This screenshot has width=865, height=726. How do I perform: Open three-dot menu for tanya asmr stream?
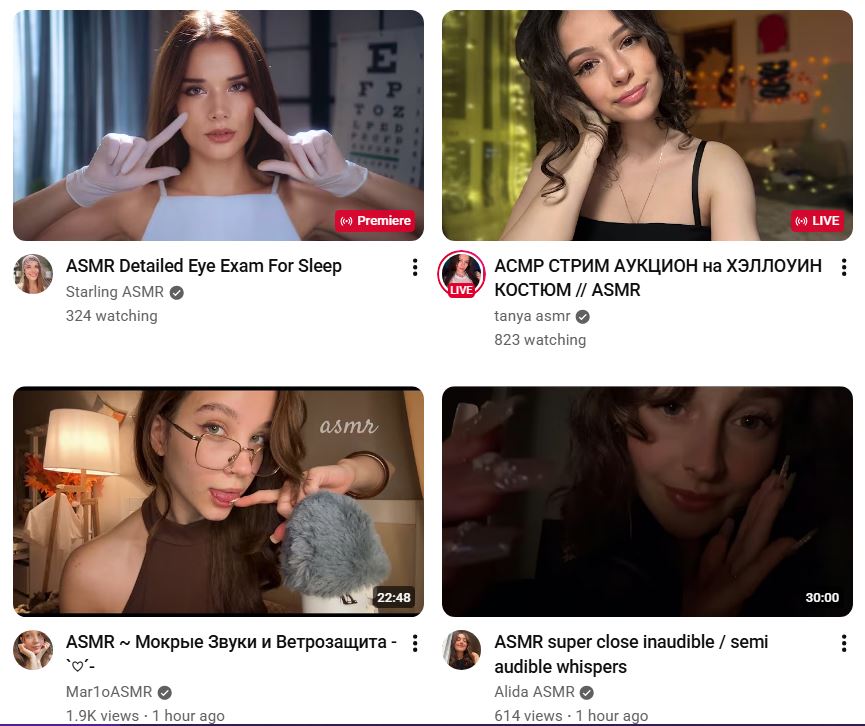click(x=843, y=268)
